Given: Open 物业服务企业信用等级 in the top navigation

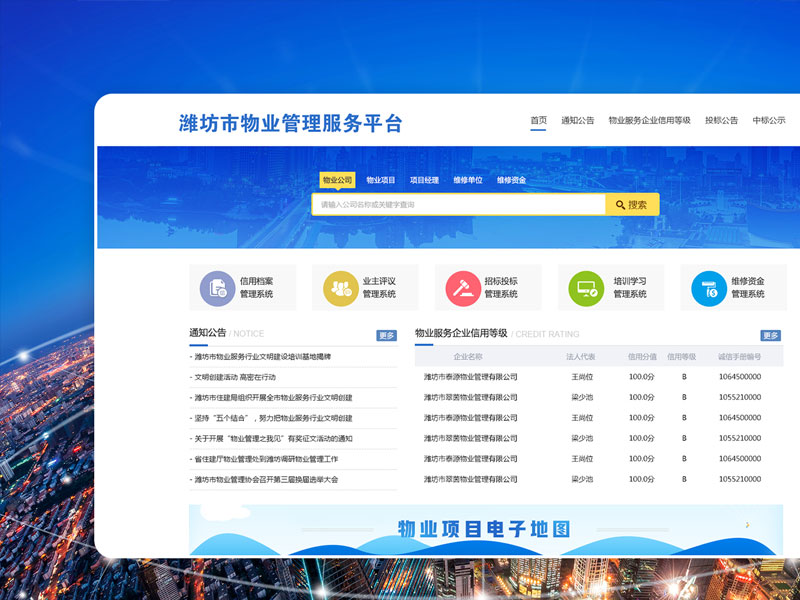Looking at the screenshot, I should (x=649, y=120).
